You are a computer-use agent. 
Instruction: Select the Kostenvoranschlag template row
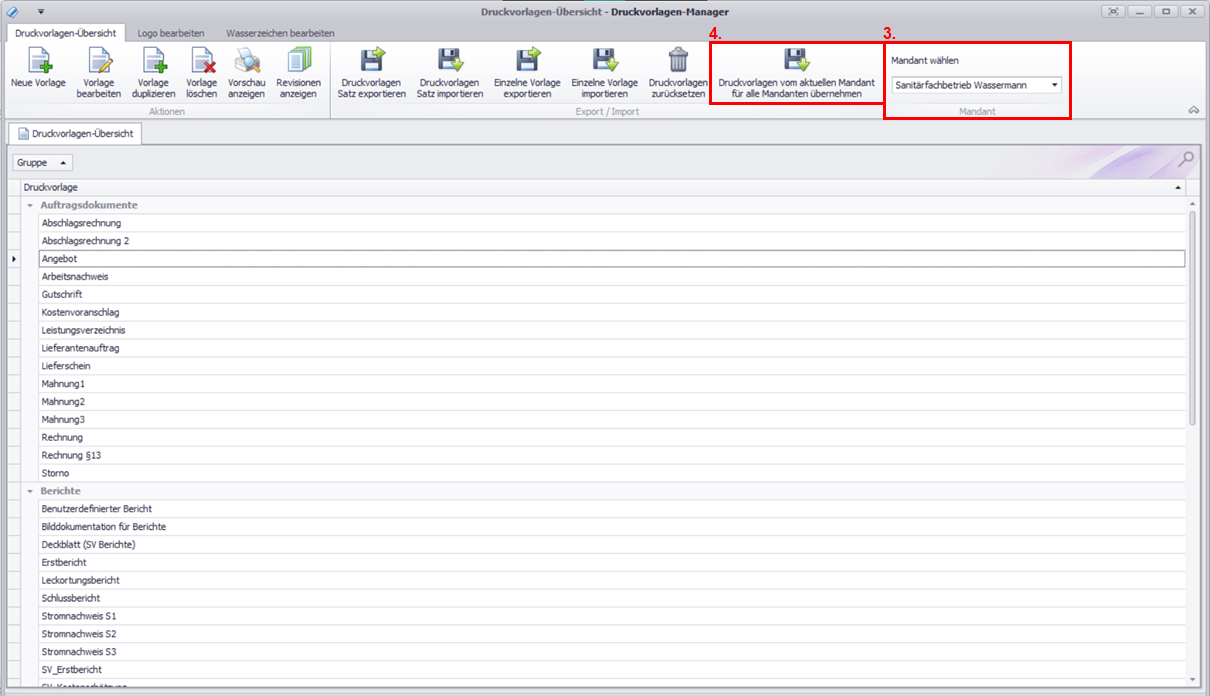[x=80, y=313]
